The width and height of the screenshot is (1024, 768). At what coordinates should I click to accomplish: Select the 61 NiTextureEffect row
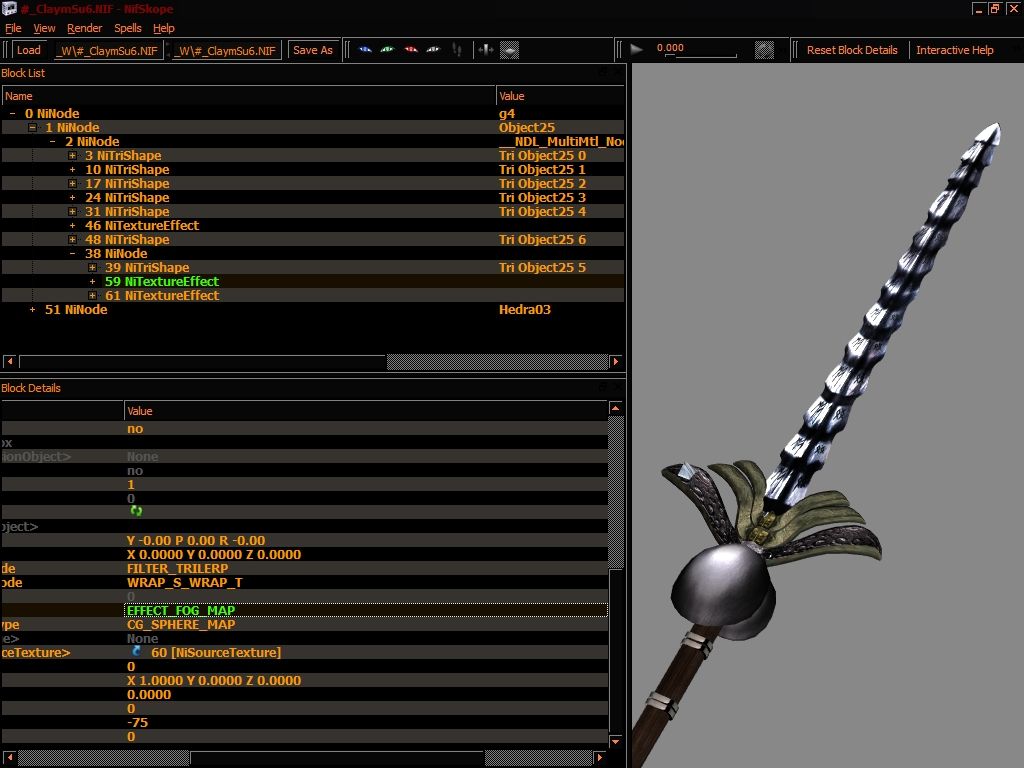tap(313, 296)
